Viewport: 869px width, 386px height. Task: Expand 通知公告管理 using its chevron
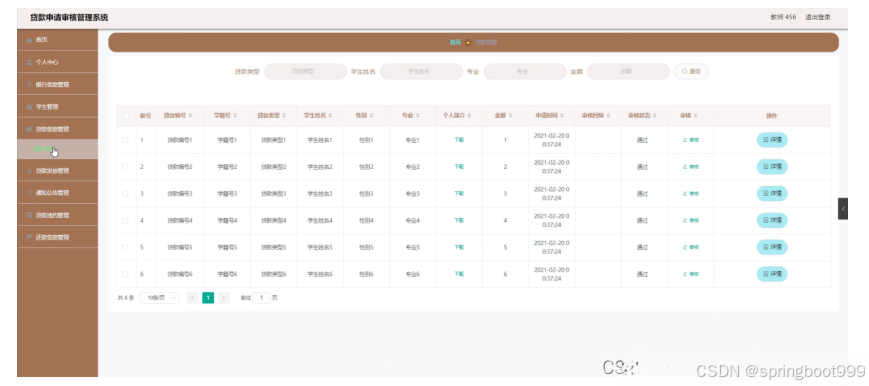point(88,193)
